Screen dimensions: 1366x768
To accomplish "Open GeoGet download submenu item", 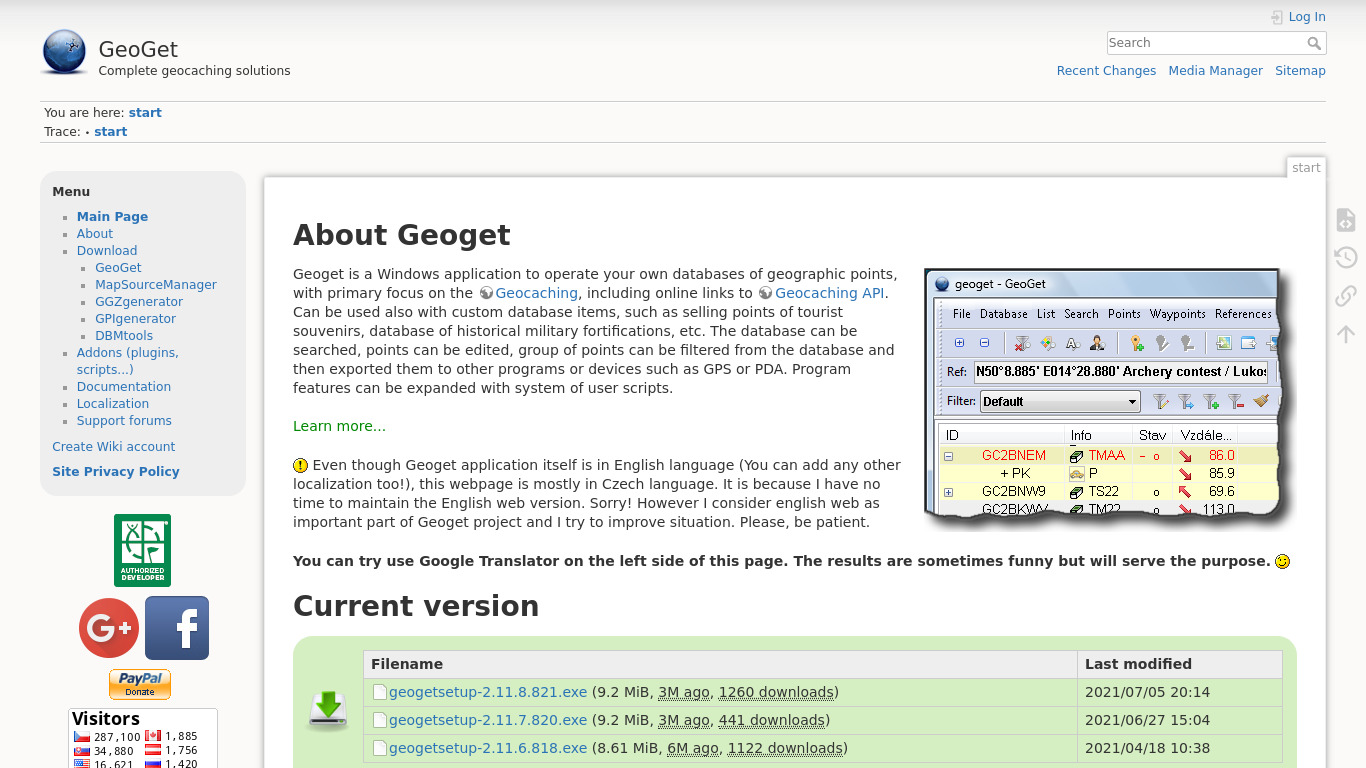I will pos(118,268).
